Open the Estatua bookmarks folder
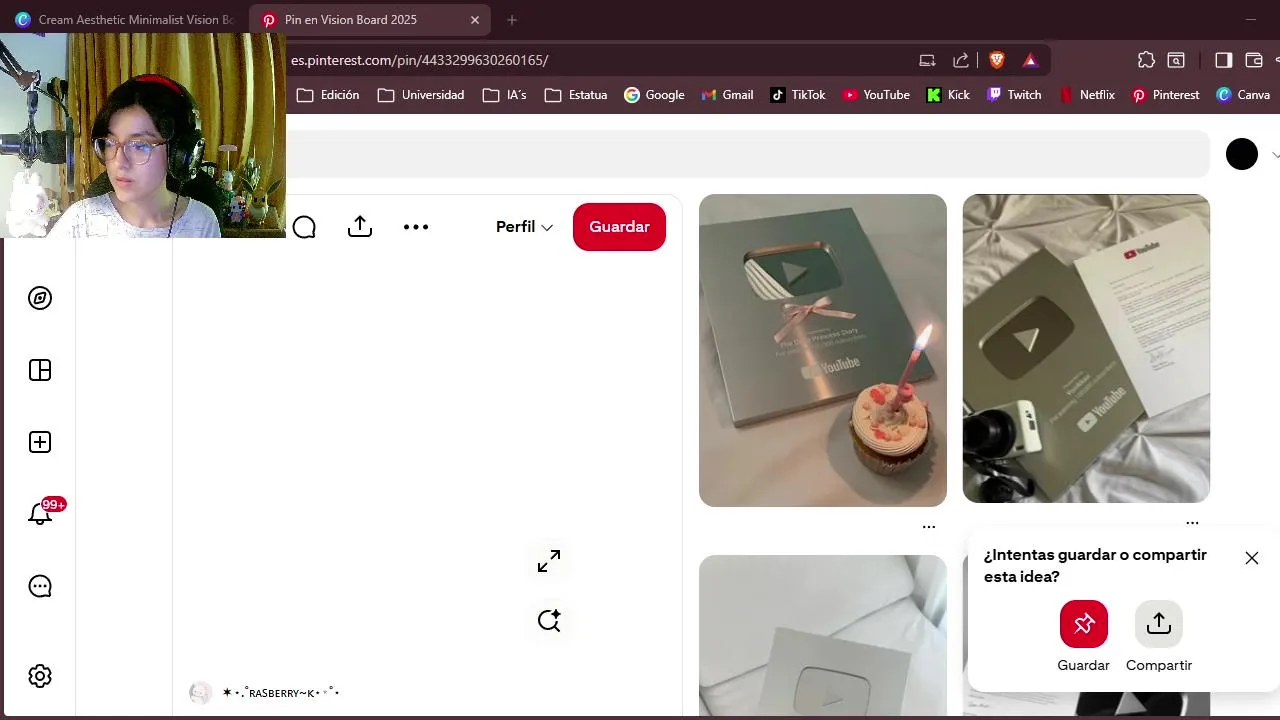Screen dimensions: 1280x720 pyautogui.click(x=576, y=95)
